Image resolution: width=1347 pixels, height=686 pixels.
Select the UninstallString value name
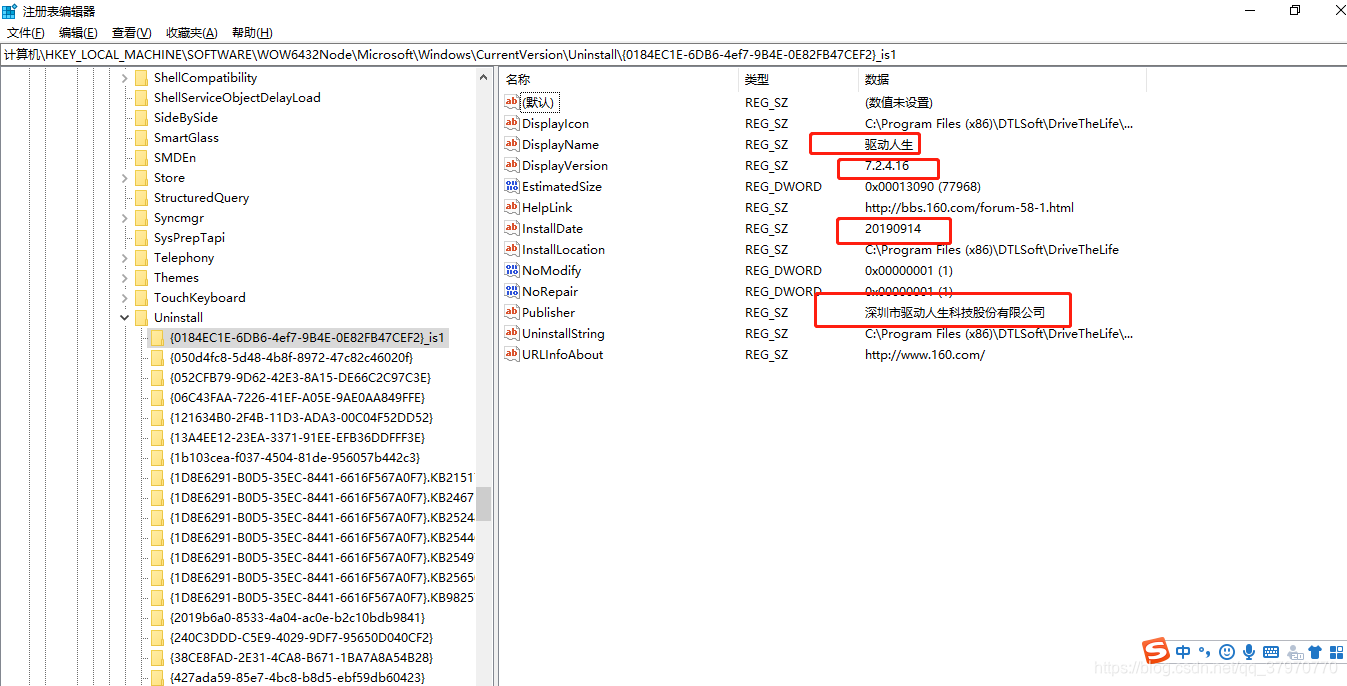pyautogui.click(x=563, y=333)
